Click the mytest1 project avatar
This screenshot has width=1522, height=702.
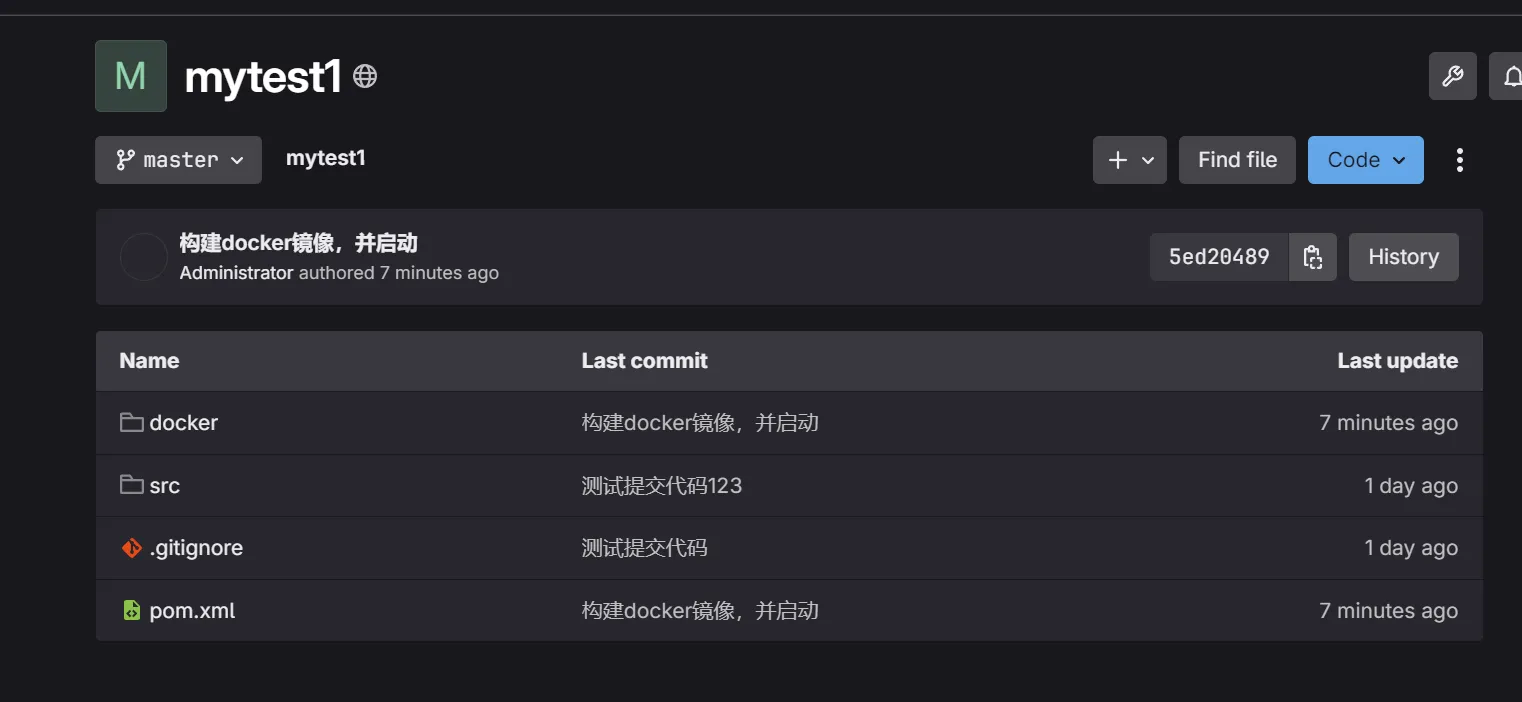point(131,76)
